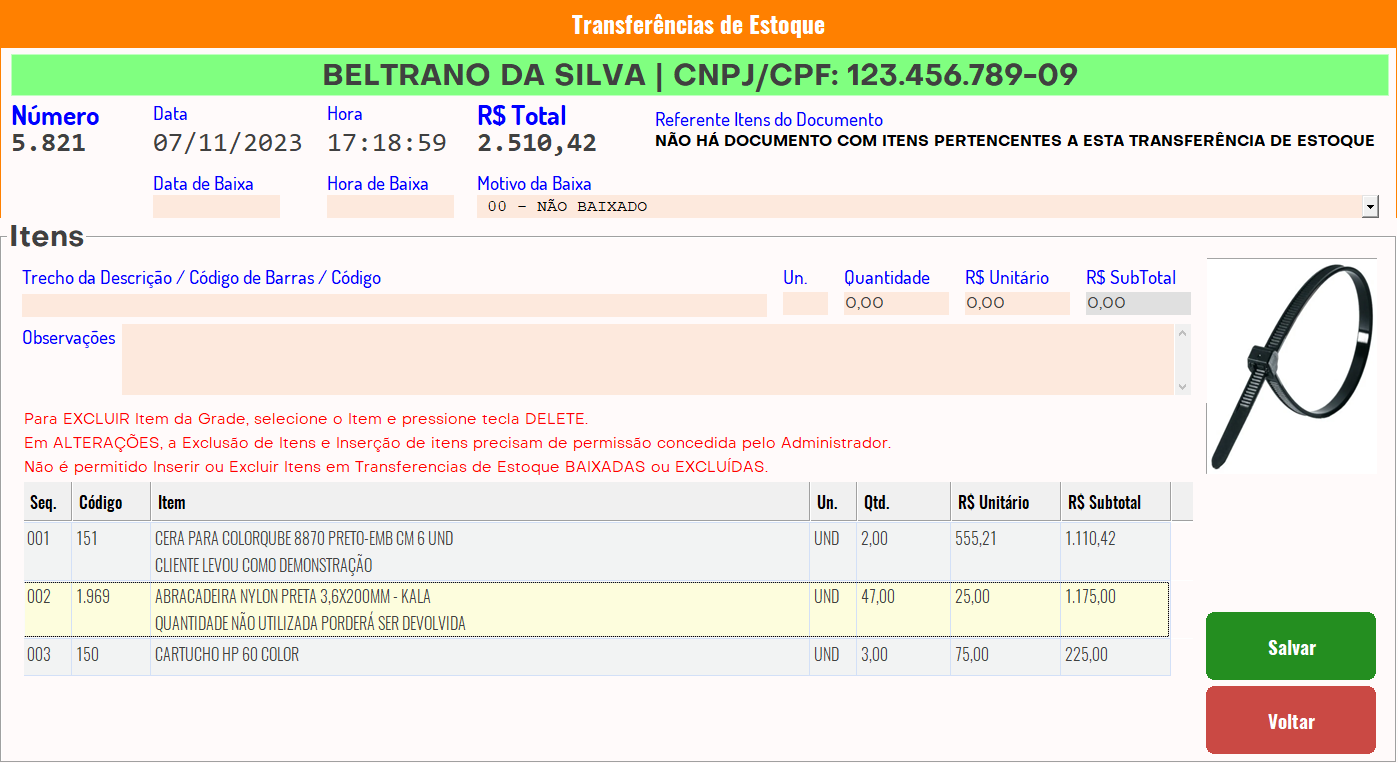Click the Un. input field
Image resolution: width=1398 pixels, height=764 pixels.
coord(805,303)
